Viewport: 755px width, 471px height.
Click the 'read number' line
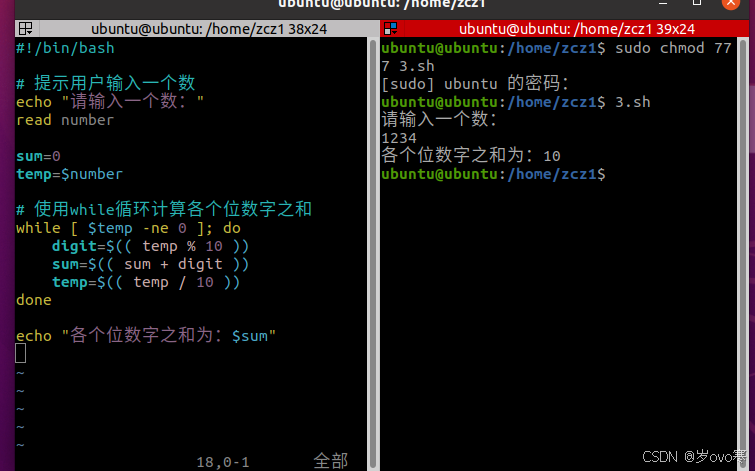[65, 120]
